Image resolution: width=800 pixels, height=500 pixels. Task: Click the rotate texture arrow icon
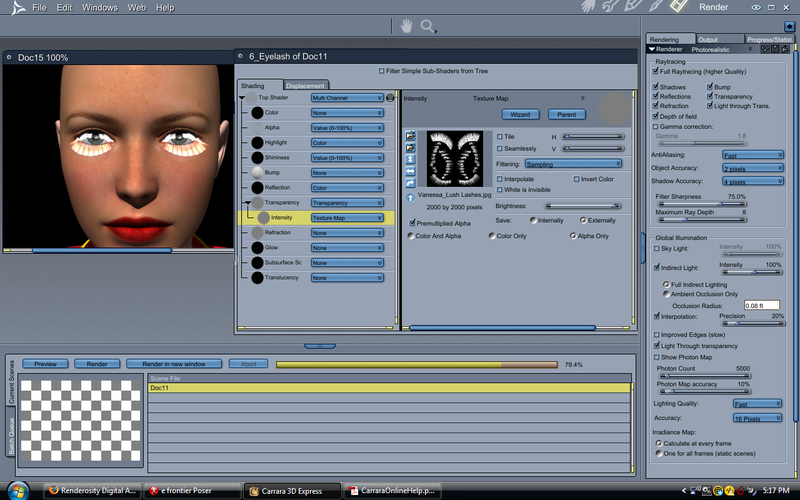click(410, 183)
